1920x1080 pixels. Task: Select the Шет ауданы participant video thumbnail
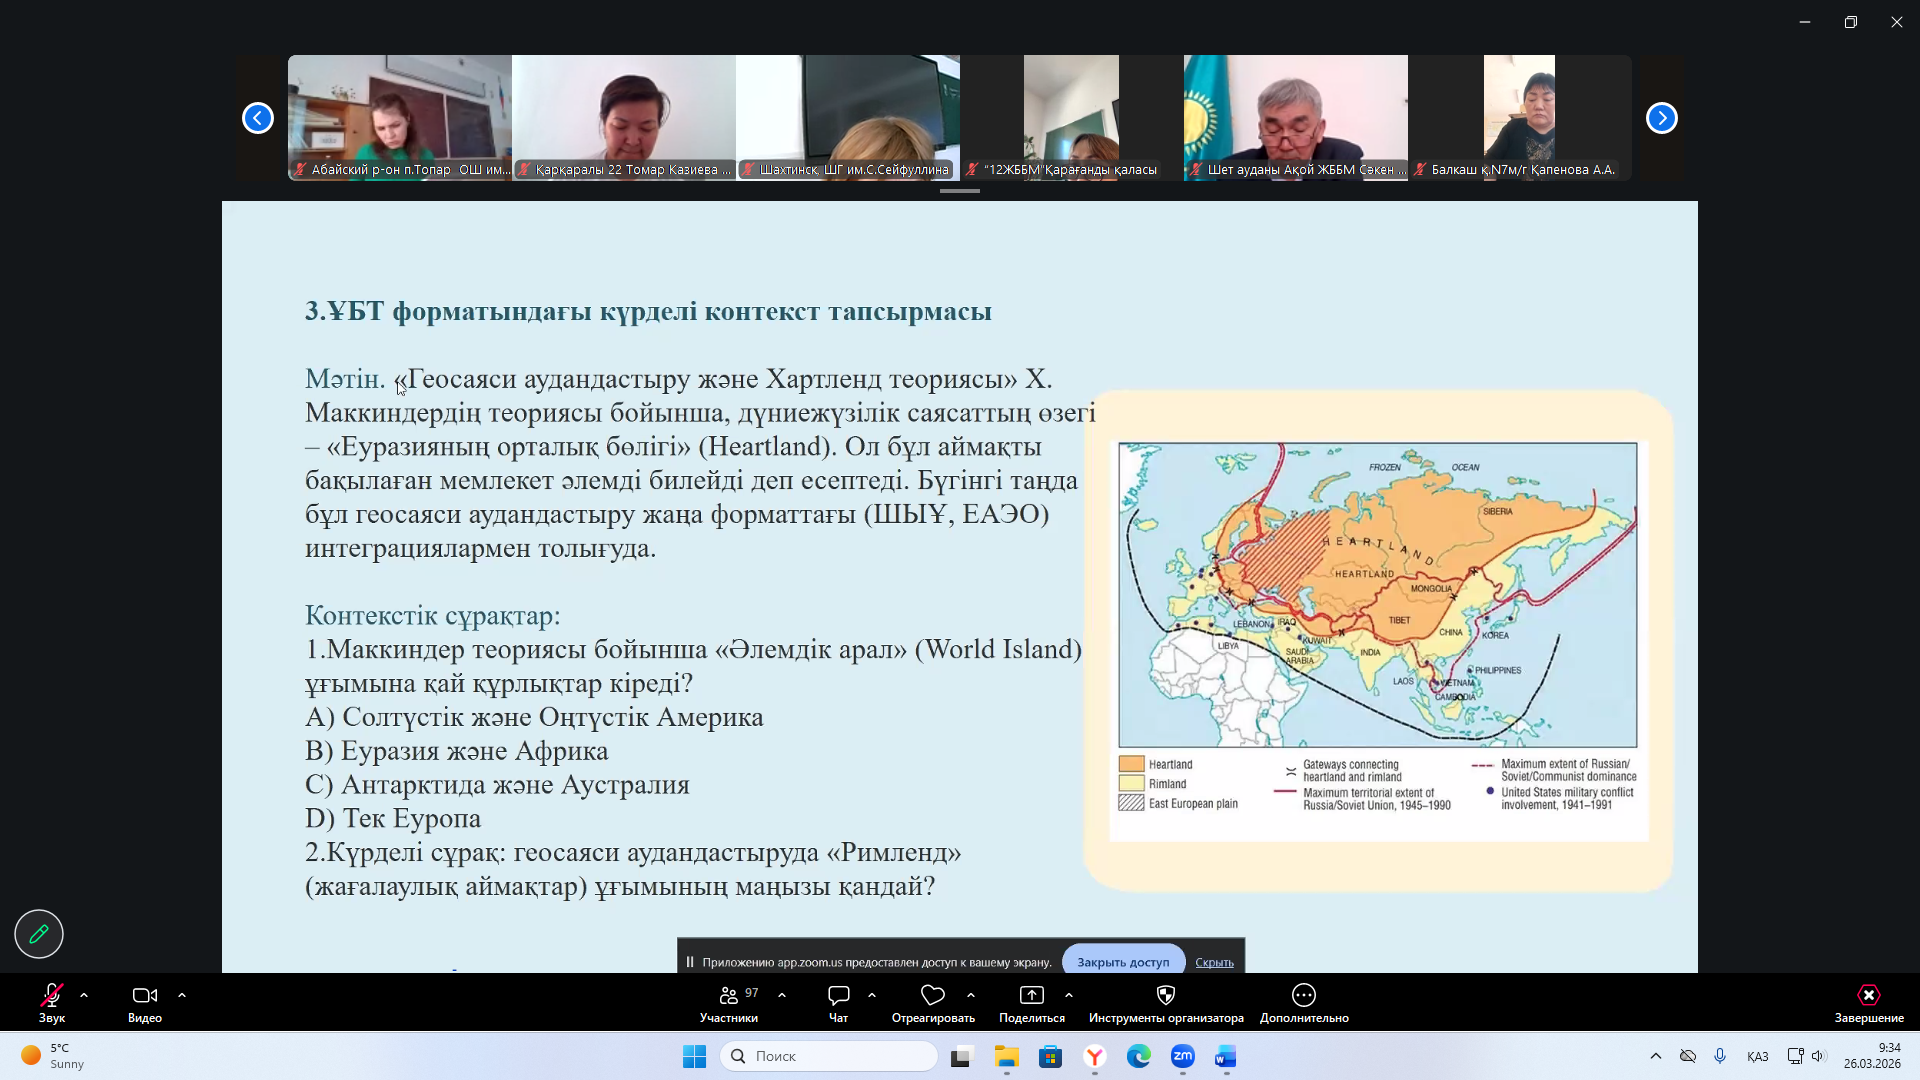pyautogui.click(x=1295, y=115)
